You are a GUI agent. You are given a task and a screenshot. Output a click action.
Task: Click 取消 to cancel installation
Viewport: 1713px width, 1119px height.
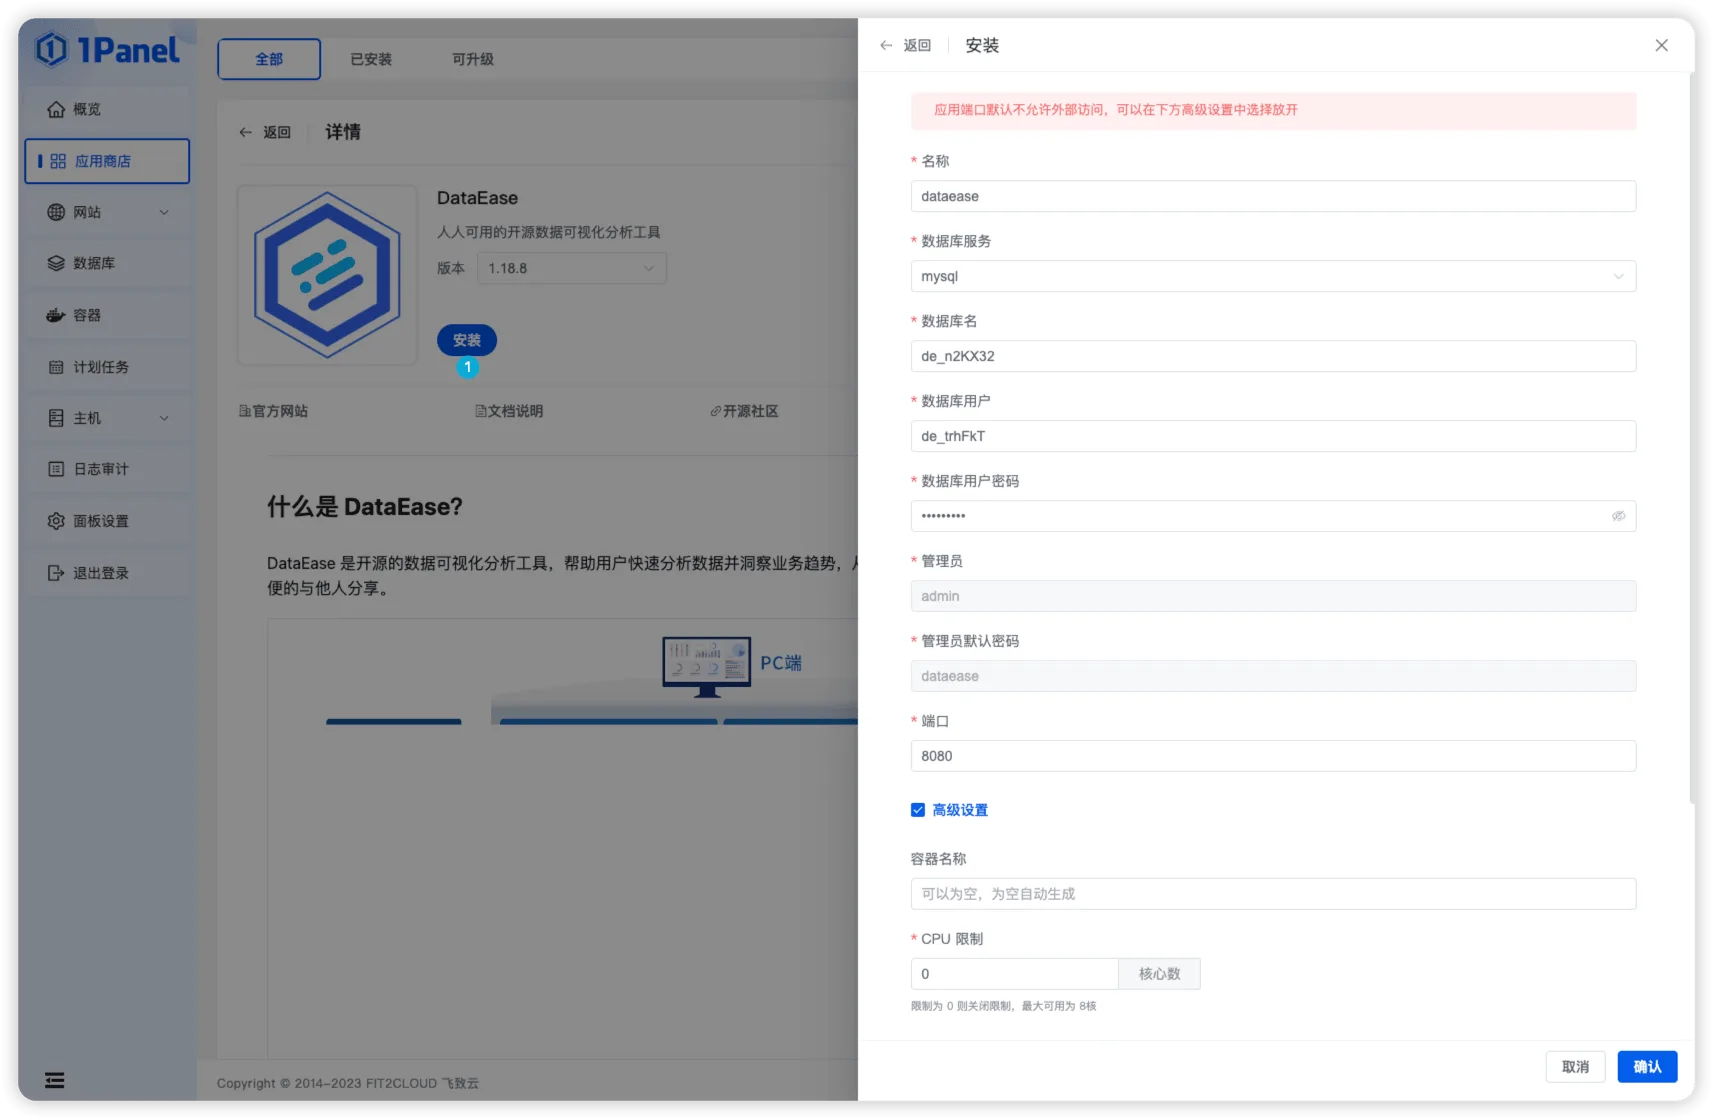tap(1575, 1067)
